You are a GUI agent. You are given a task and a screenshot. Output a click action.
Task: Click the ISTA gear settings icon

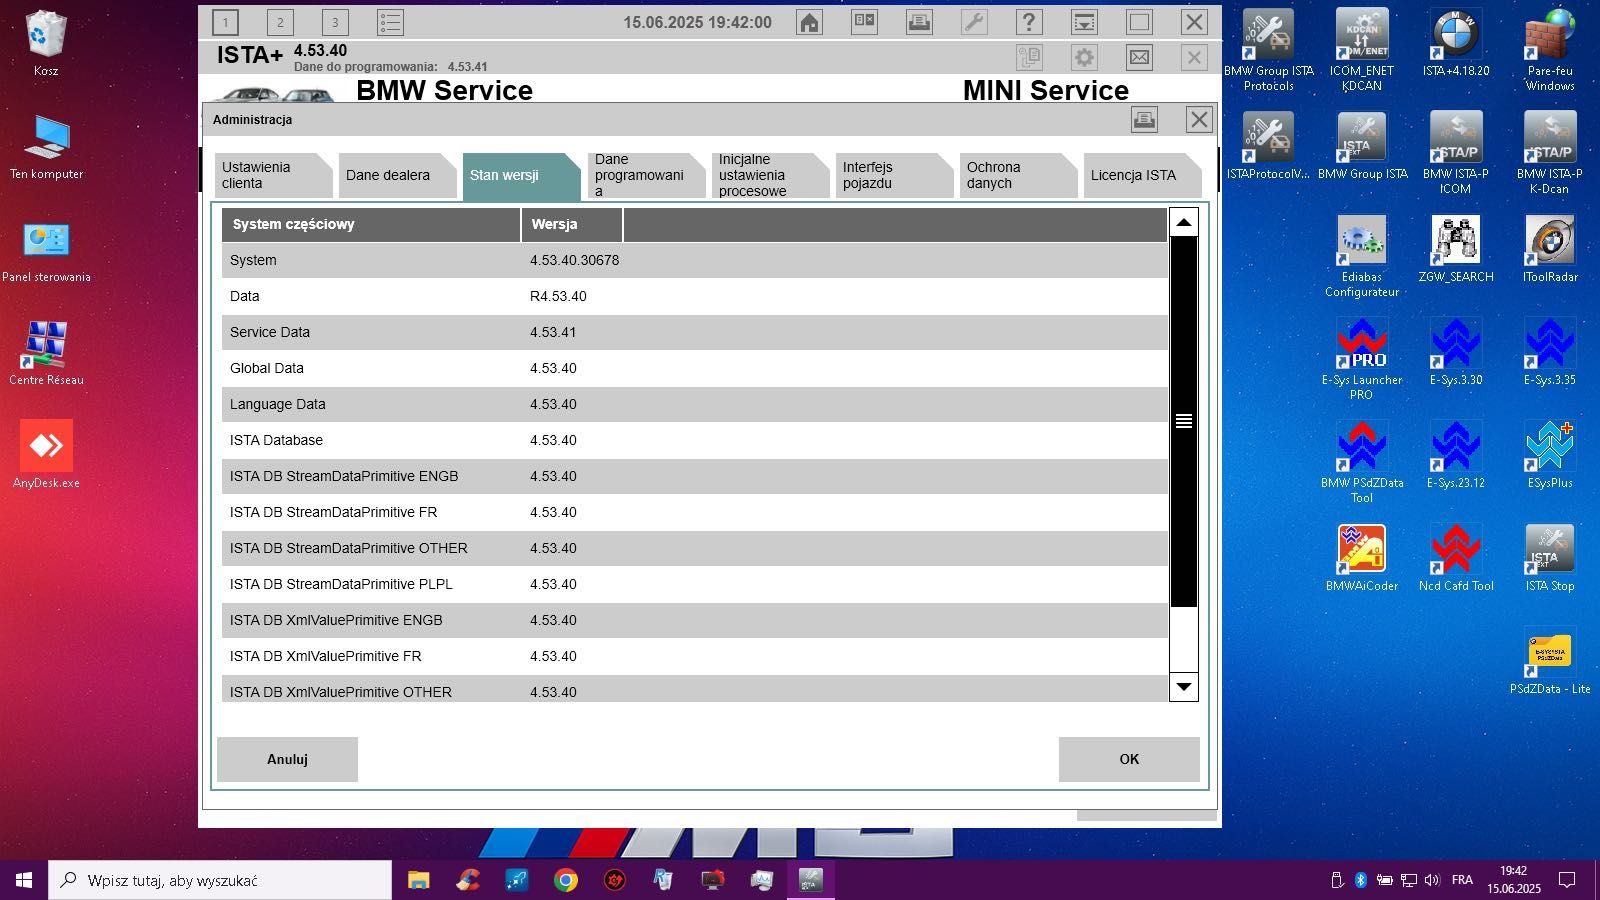pyautogui.click(x=1084, y=57)
